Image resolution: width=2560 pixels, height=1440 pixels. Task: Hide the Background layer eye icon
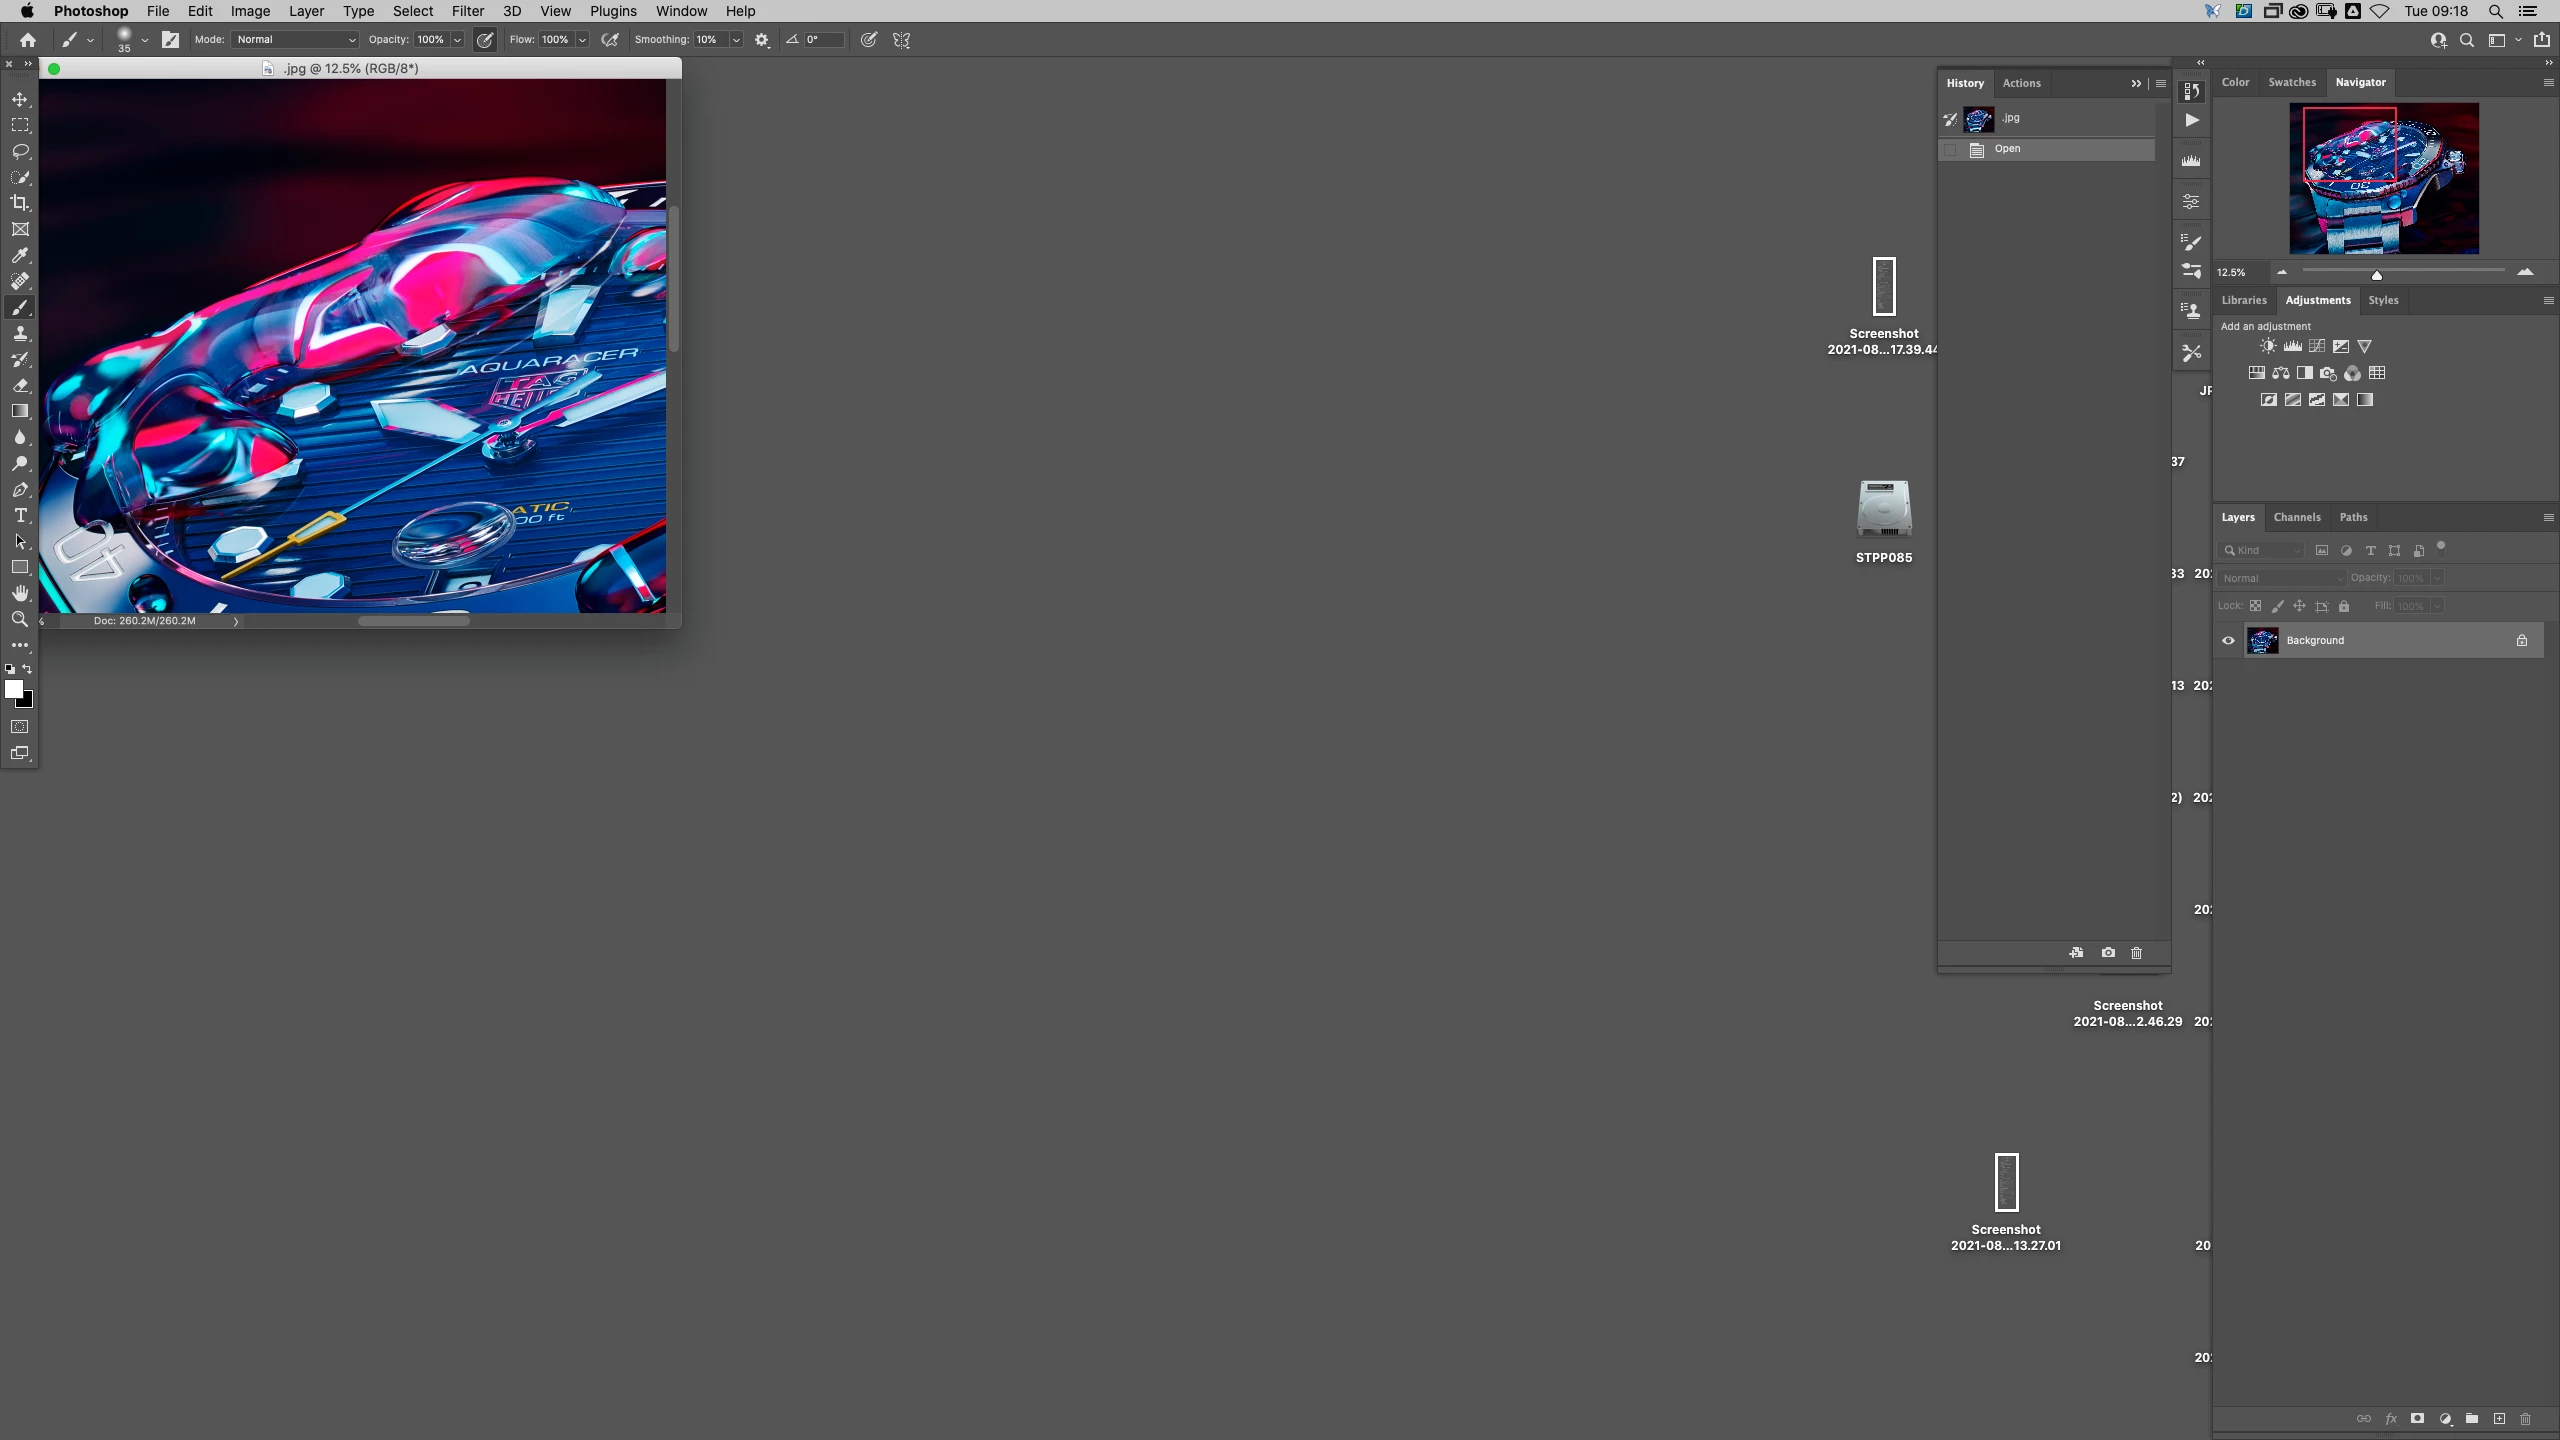coord(2228,640)
